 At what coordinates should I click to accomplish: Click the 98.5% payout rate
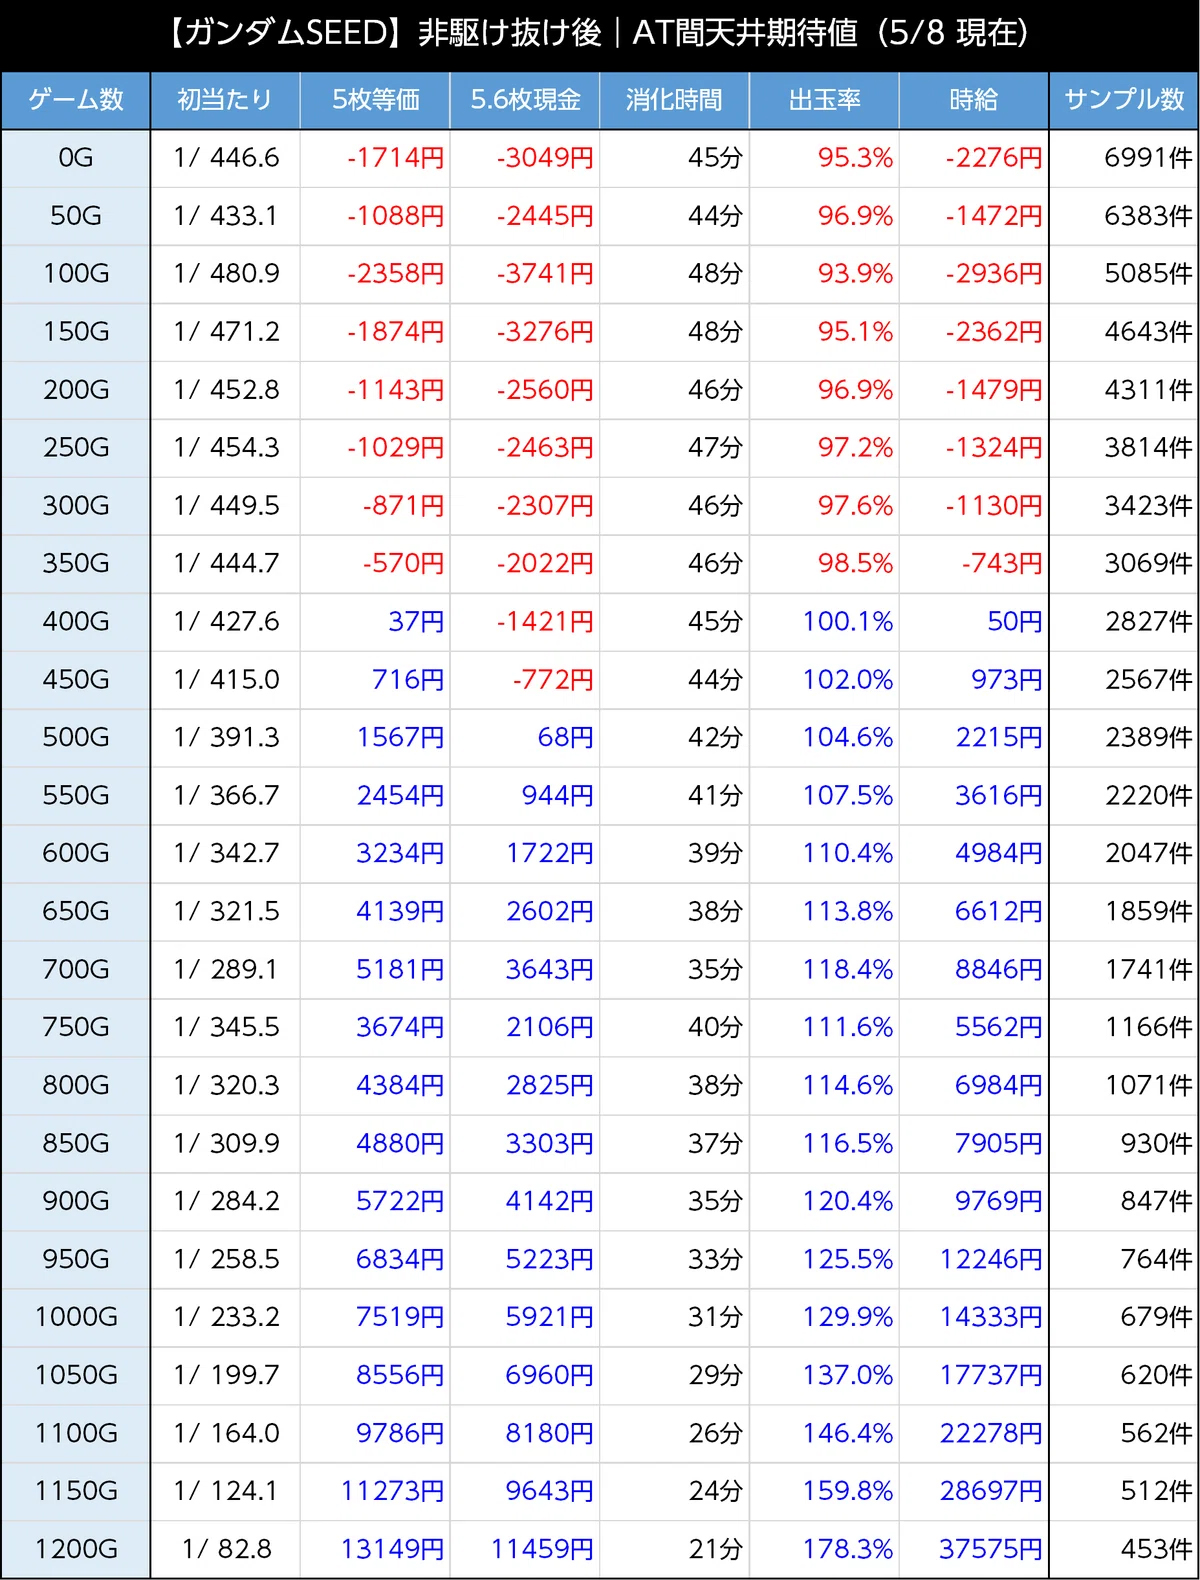855,564
